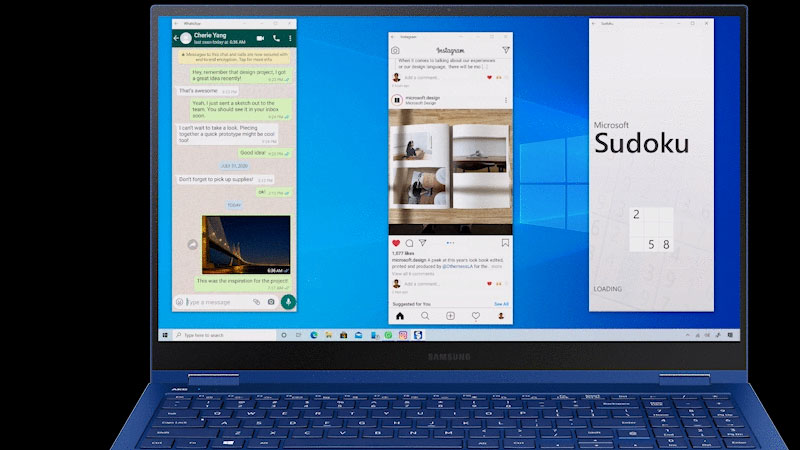This screenshot has height=450, width=800.
Task: Open Instagram new post tab
Action: tap(450, 316)
